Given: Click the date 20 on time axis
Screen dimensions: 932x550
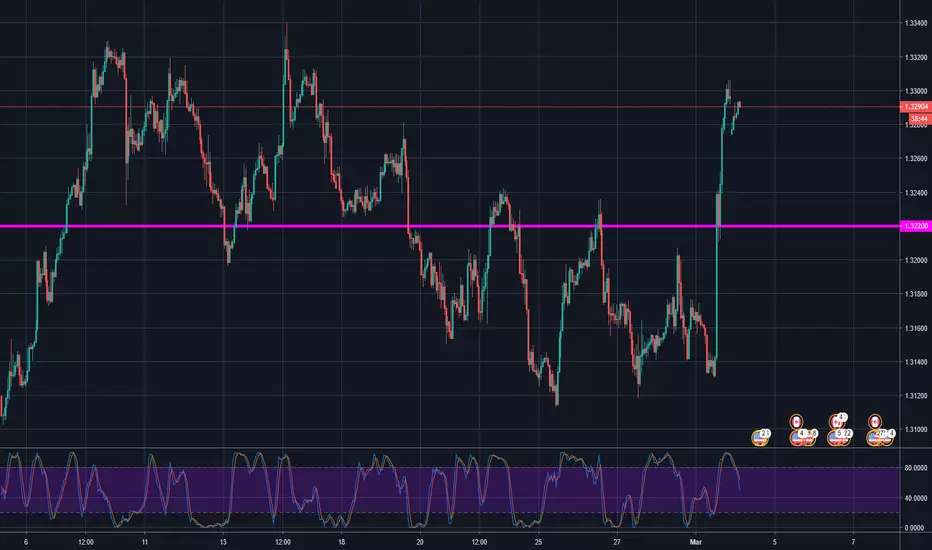Looking at the screenshot, I should tap(420, 542).
